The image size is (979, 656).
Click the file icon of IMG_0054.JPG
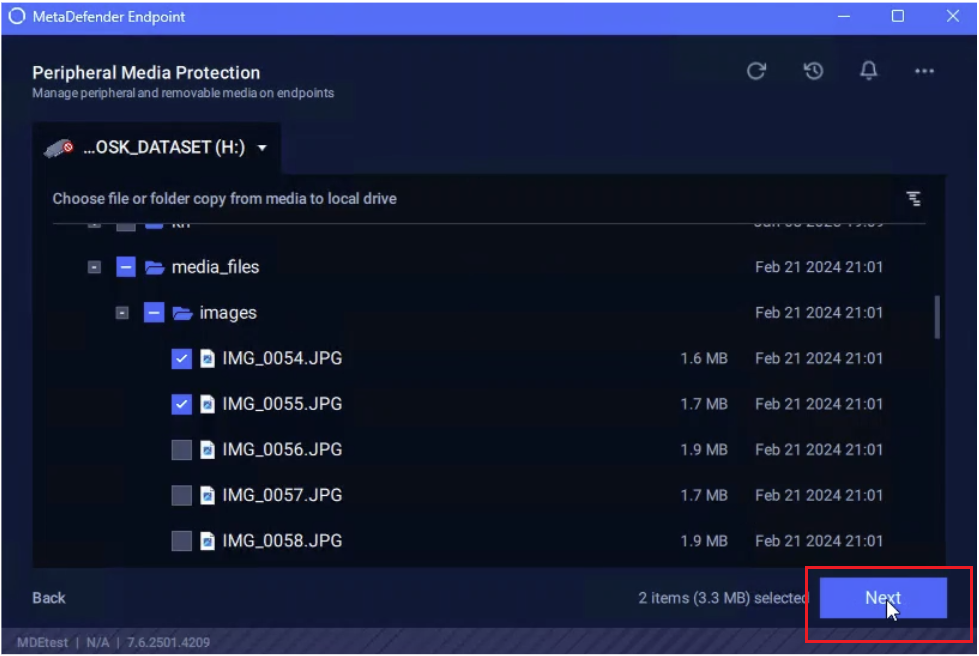(207, 359)
